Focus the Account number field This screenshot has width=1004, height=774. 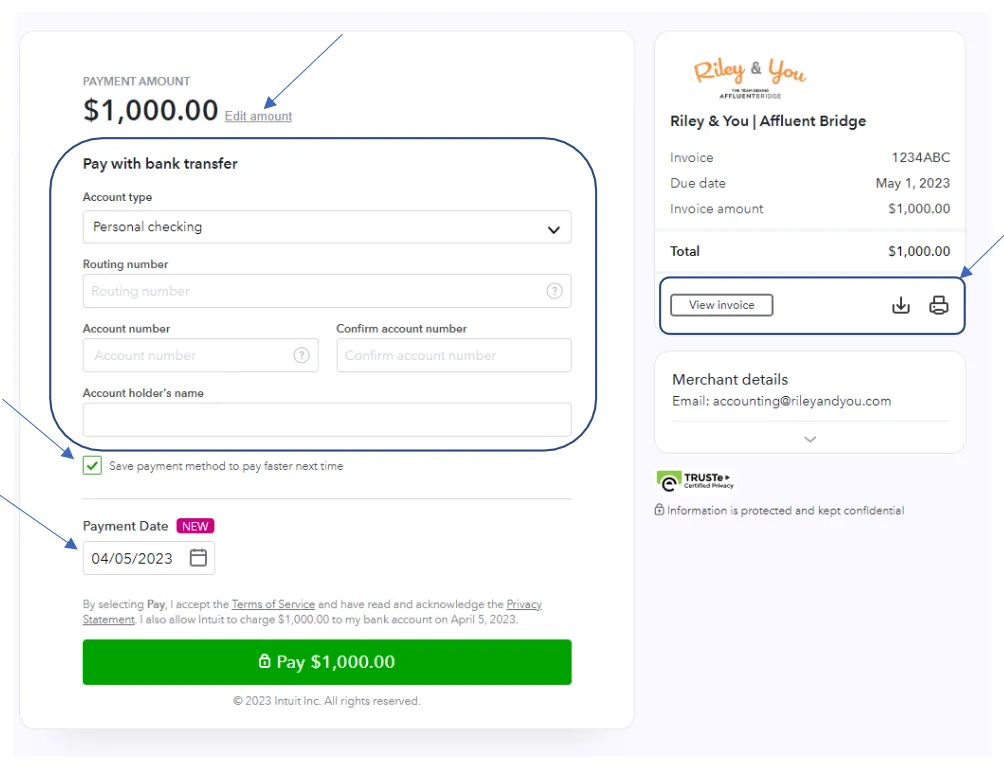click(x=200, y=355)
